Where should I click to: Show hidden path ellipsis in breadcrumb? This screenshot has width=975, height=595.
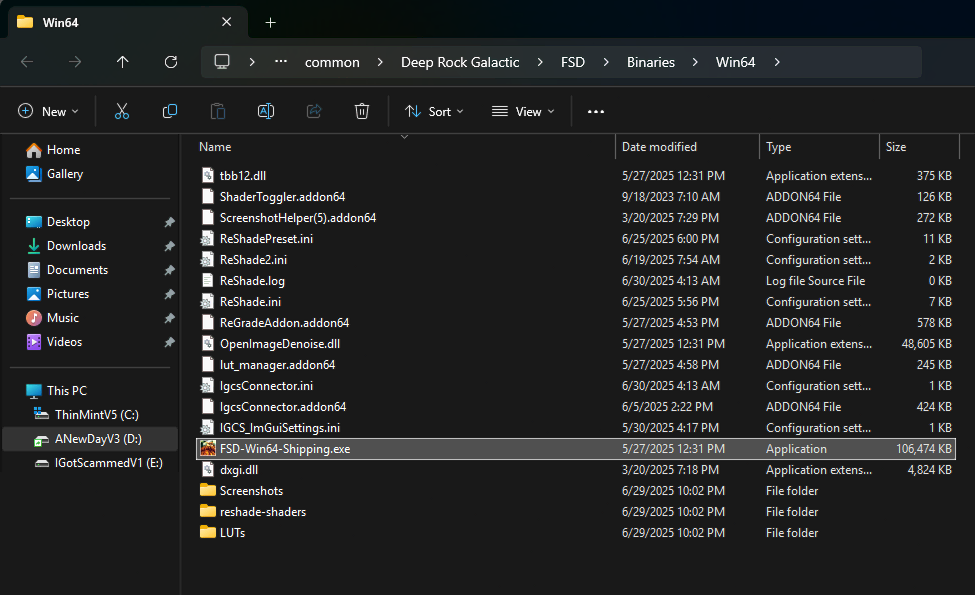click(x=281, y=61)
